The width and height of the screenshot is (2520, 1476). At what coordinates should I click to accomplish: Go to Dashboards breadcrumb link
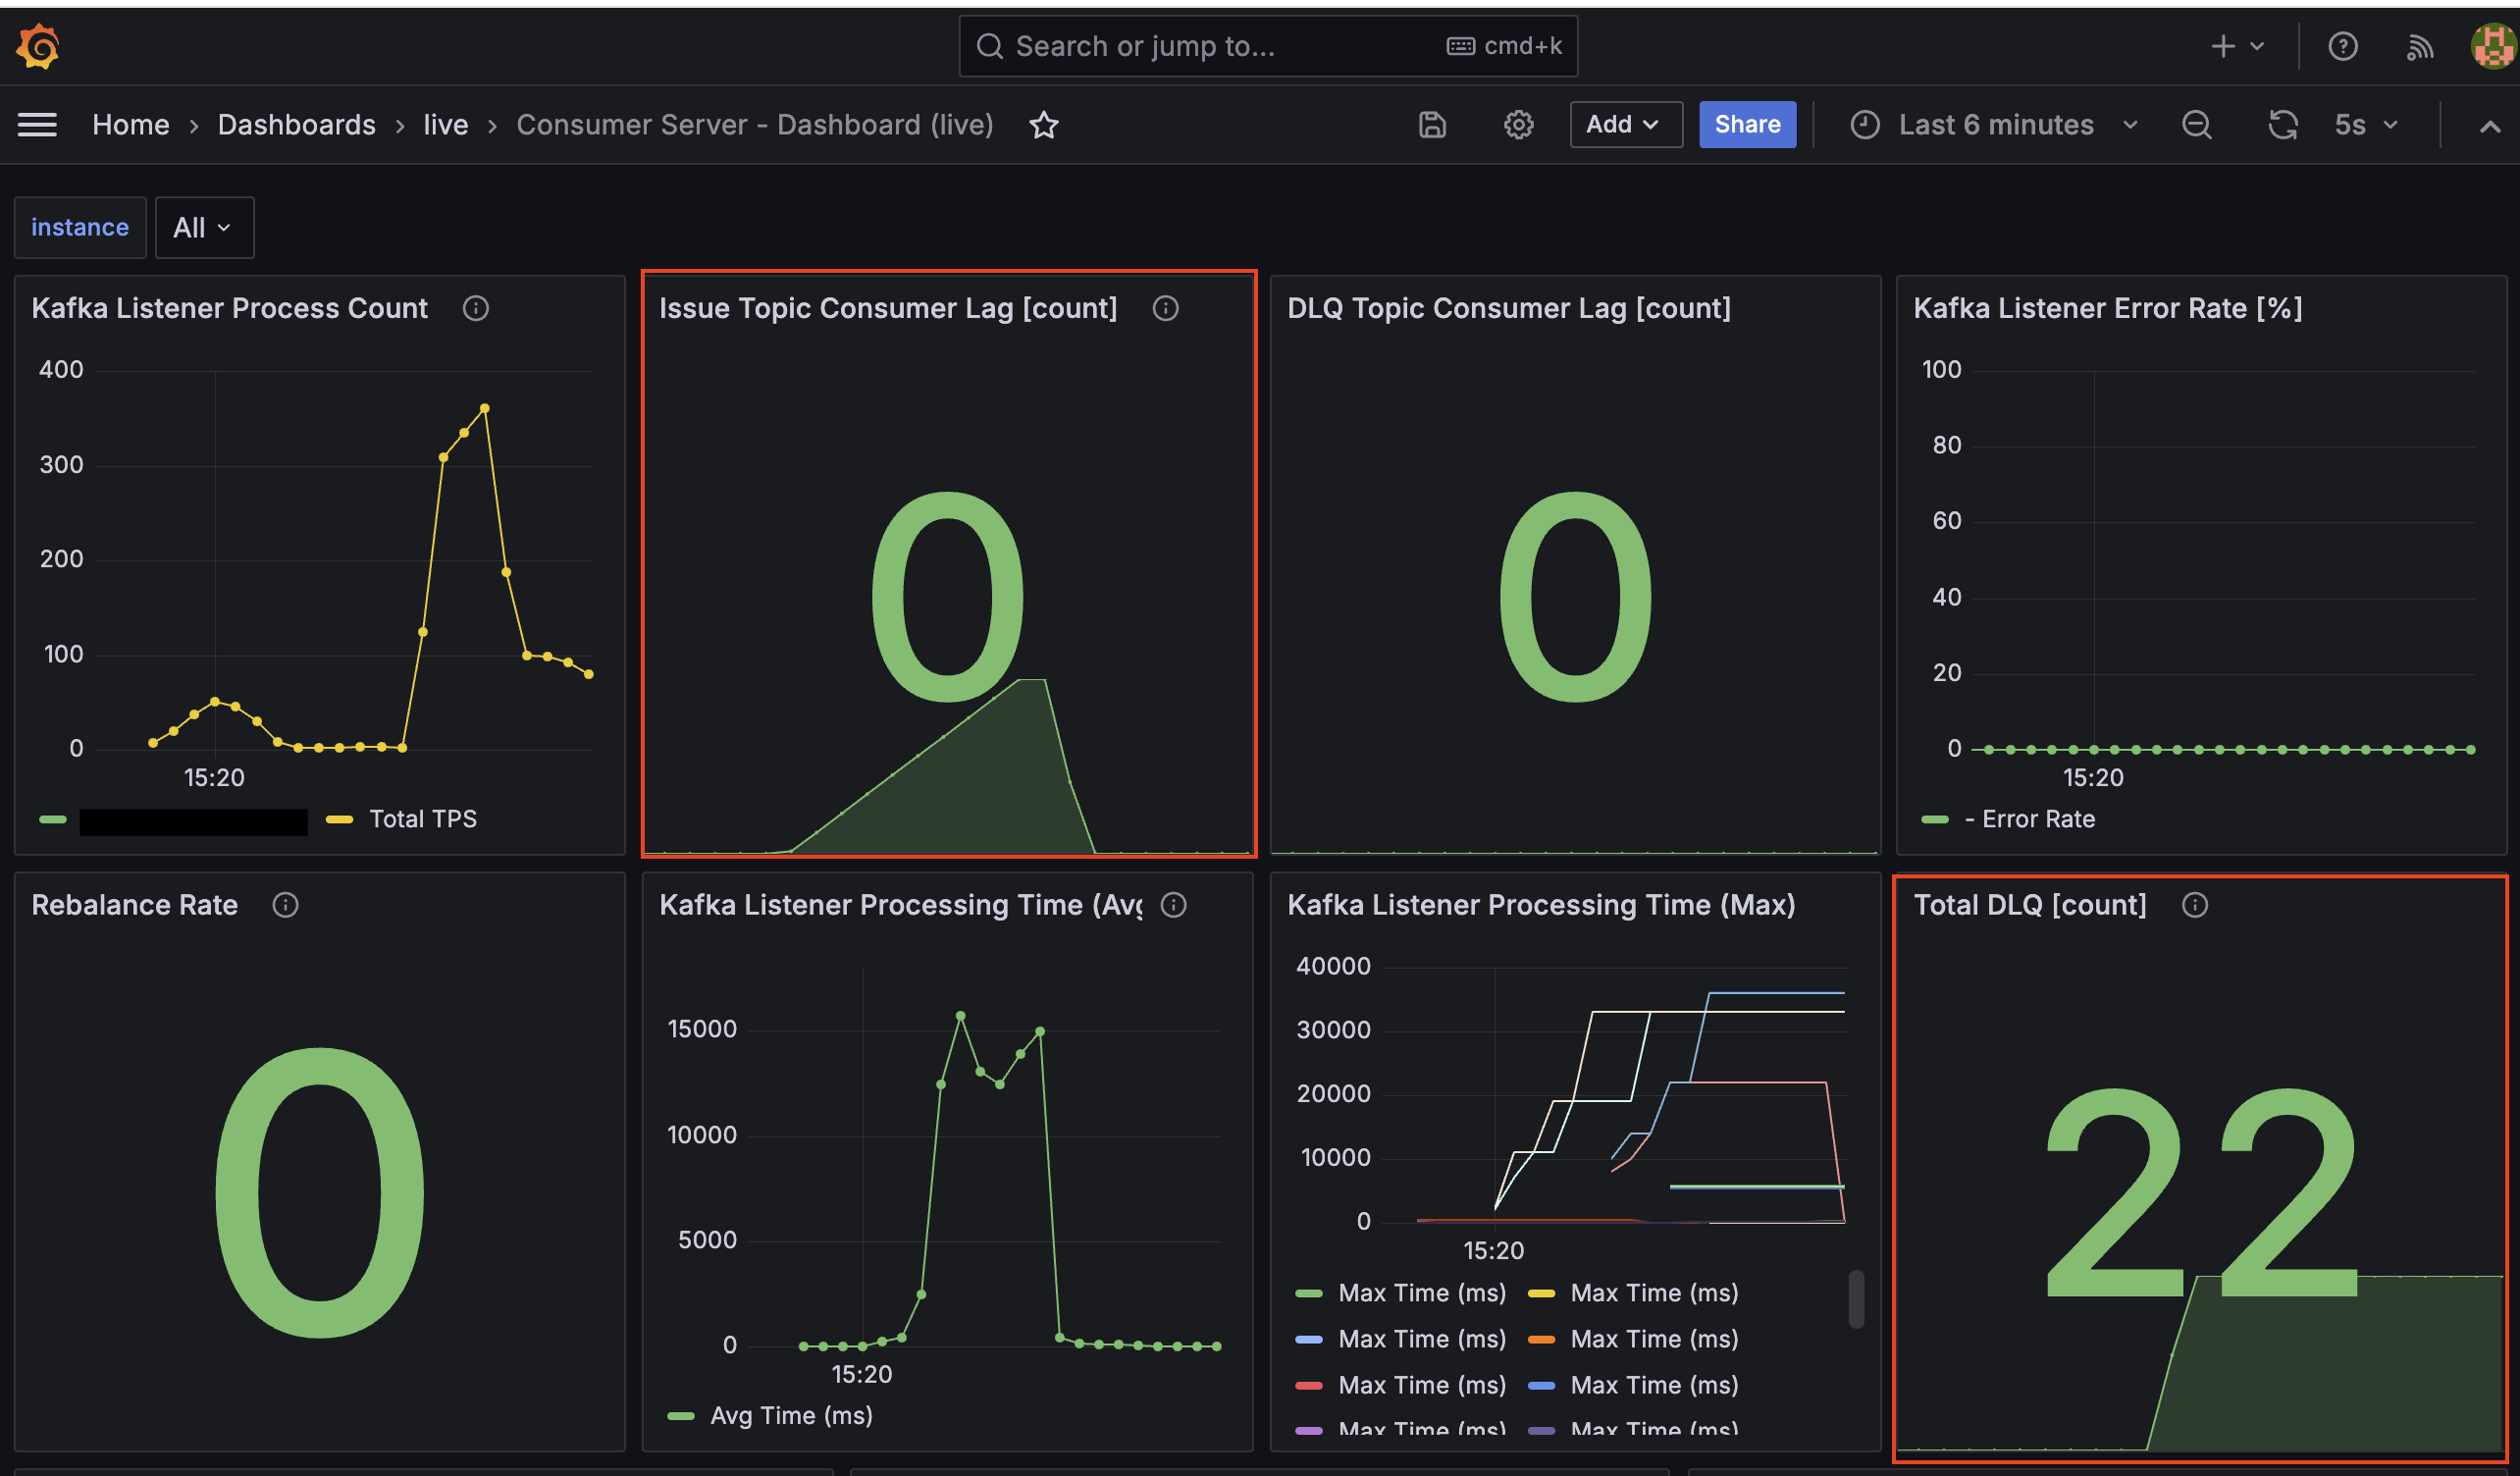coord(296,125)
